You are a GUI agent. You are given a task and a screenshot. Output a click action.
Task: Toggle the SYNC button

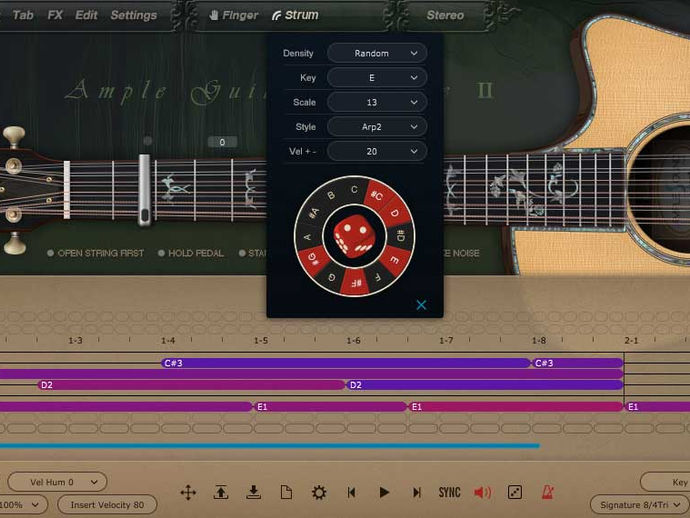[x=449, y=492]
